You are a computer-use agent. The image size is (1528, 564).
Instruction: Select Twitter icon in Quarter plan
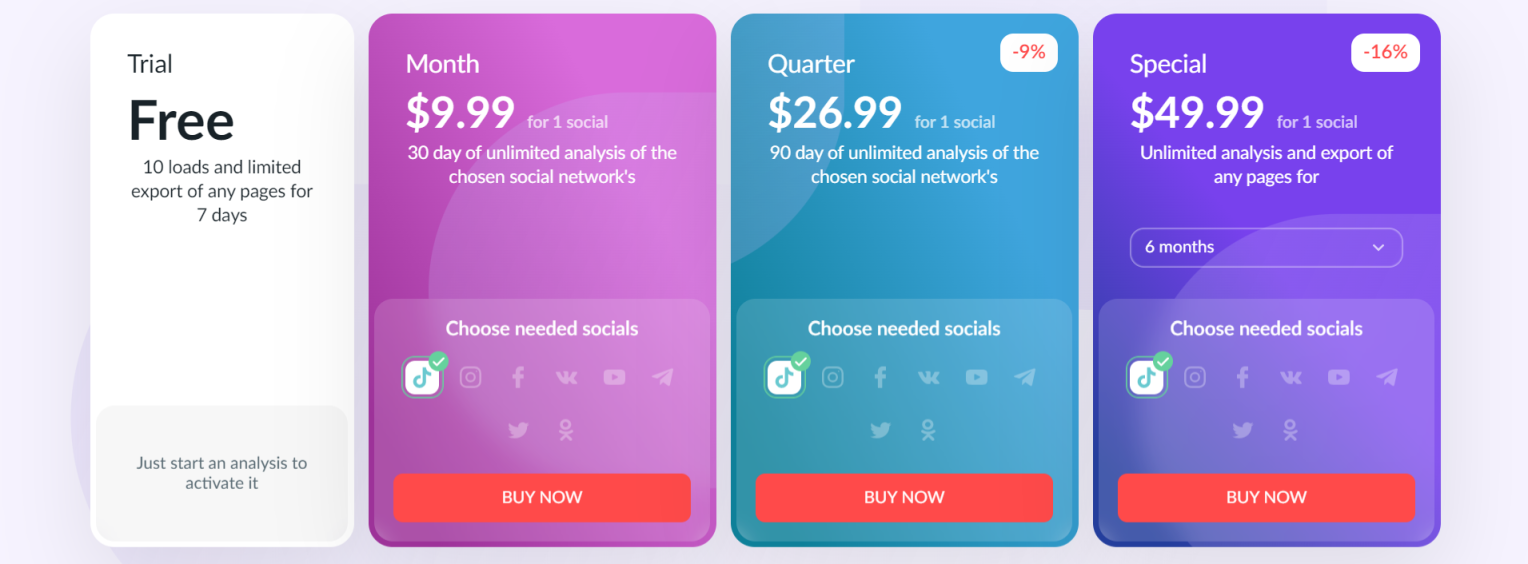880,430
